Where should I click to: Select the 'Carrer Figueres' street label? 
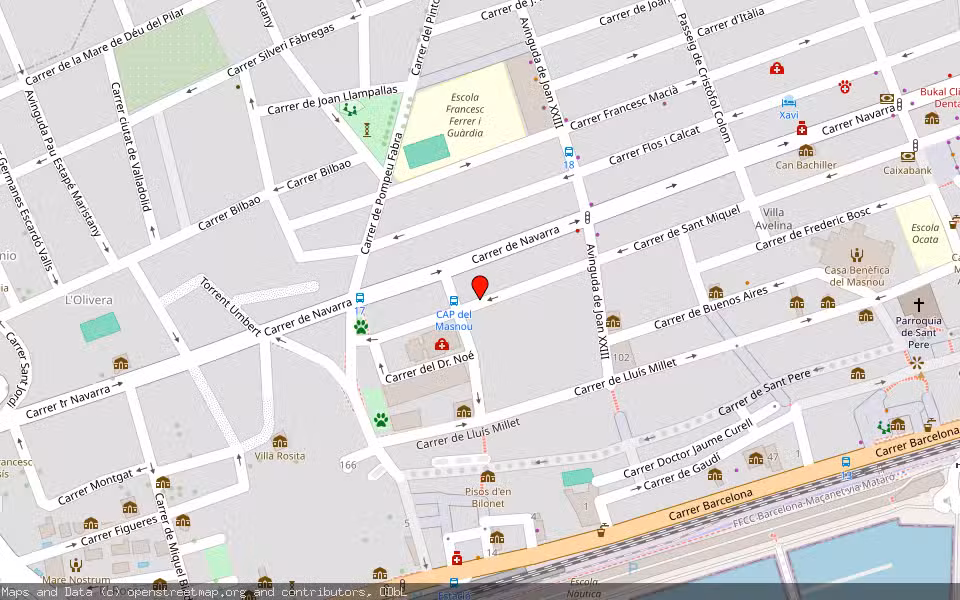(119, 530)
